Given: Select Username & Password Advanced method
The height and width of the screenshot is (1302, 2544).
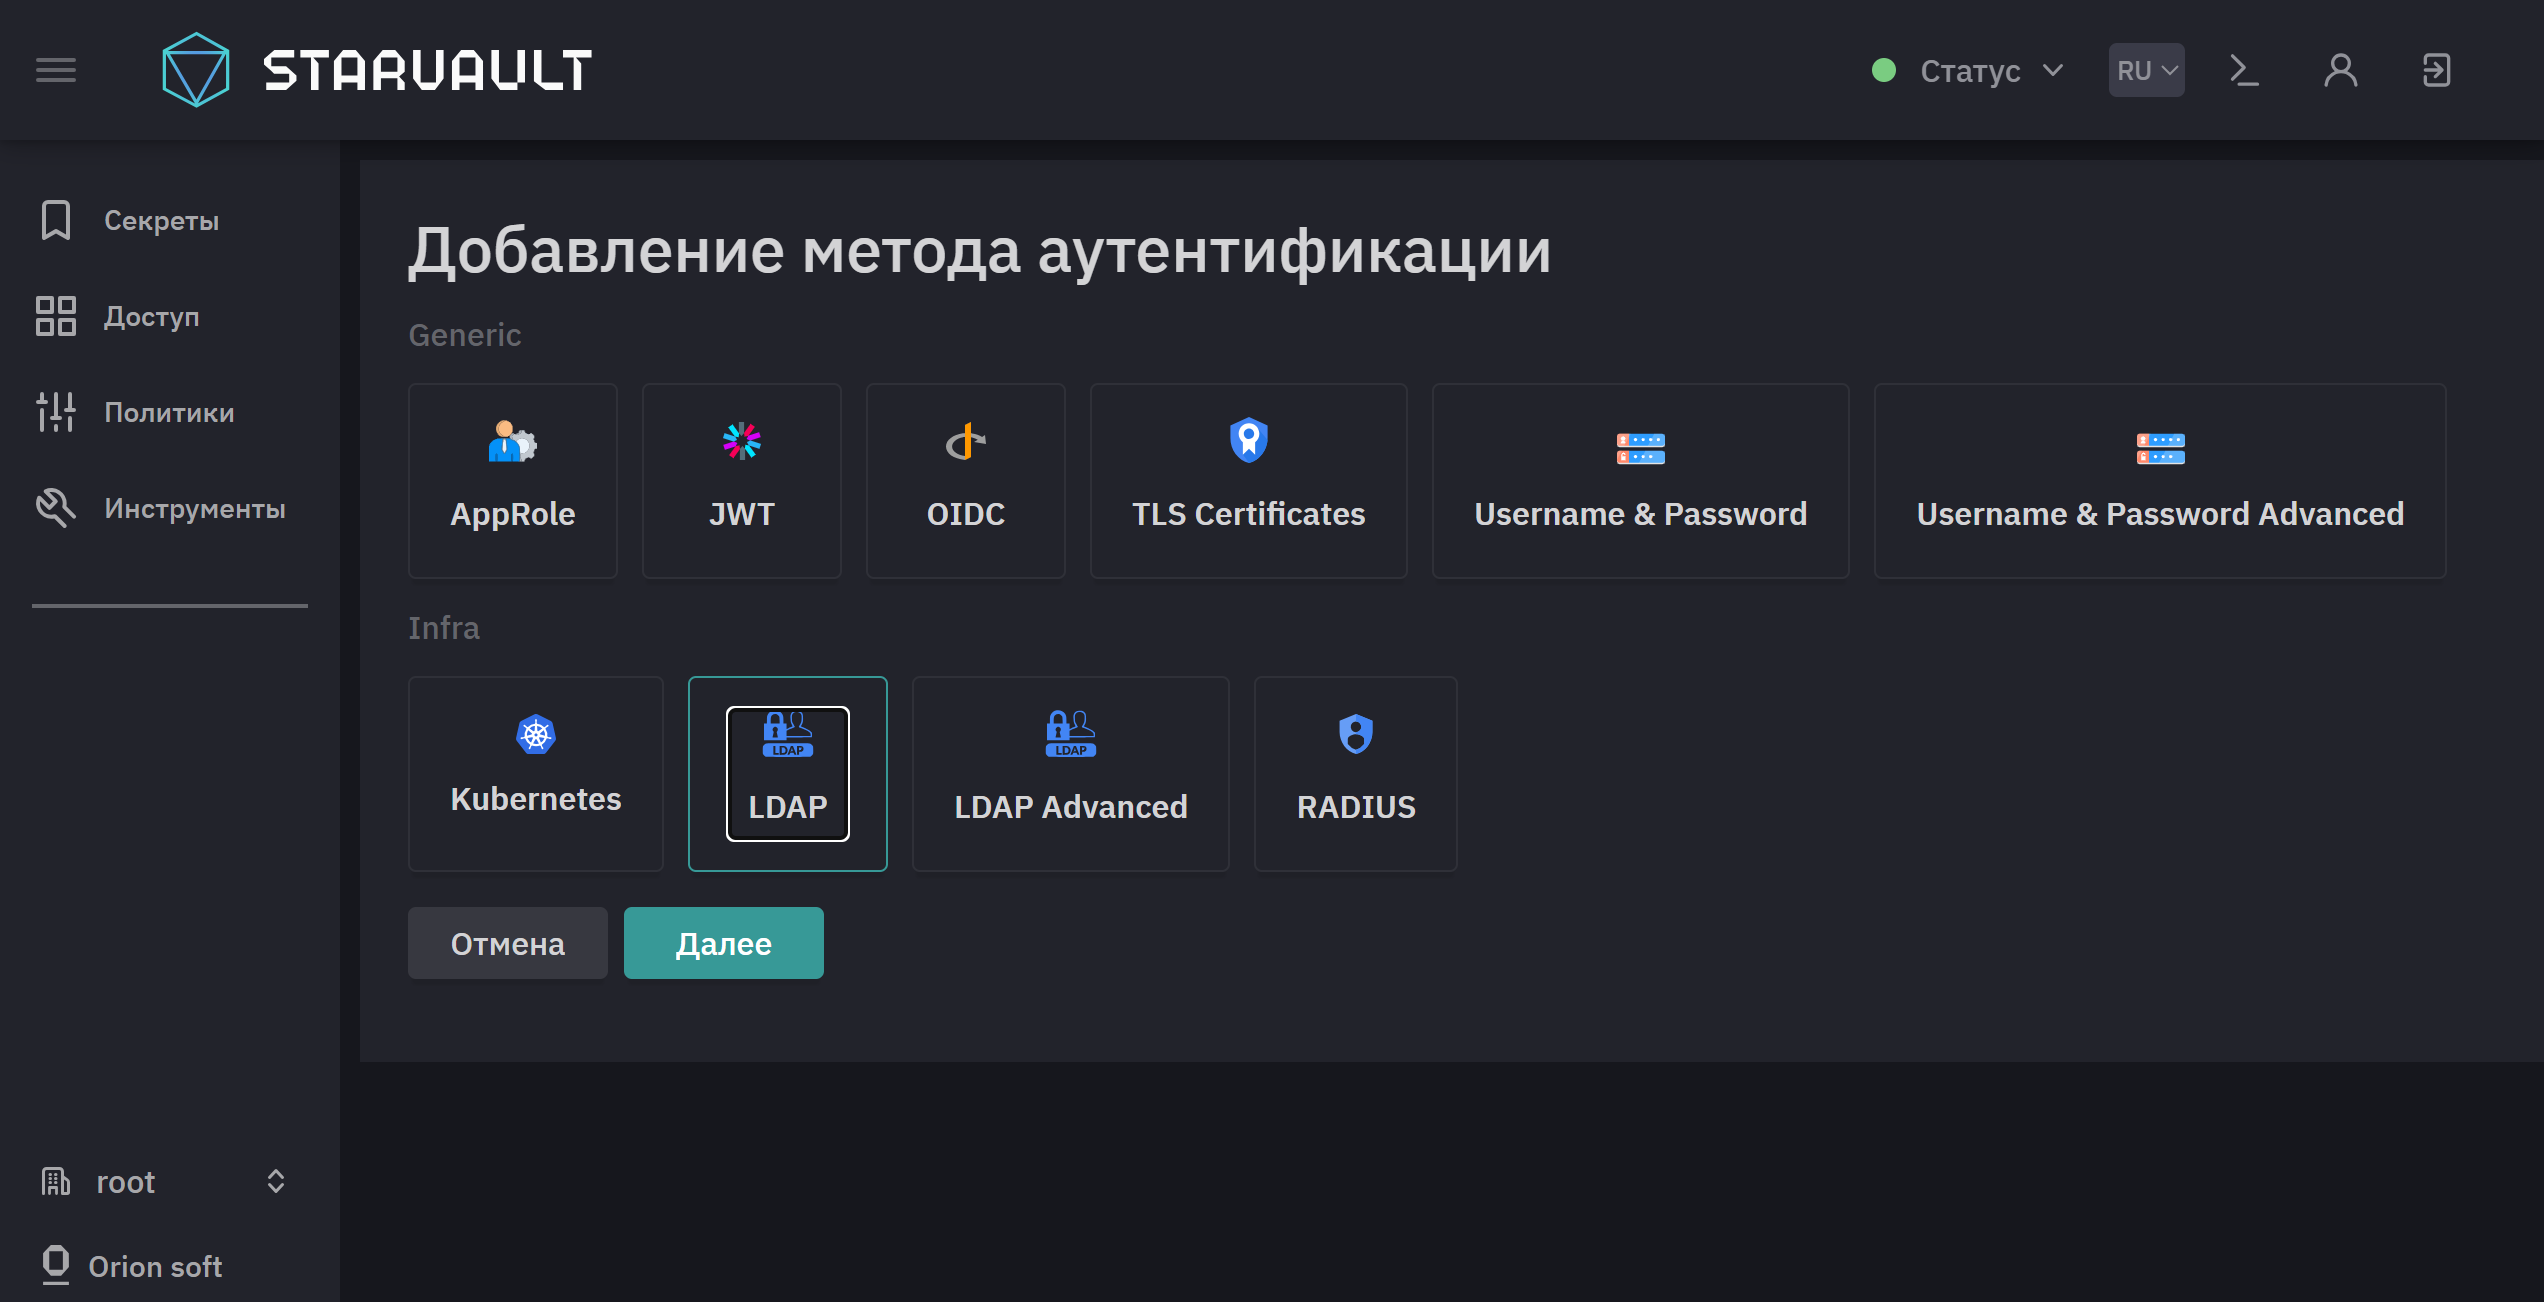Looking at the screenshot, I should pos(2161,481).
